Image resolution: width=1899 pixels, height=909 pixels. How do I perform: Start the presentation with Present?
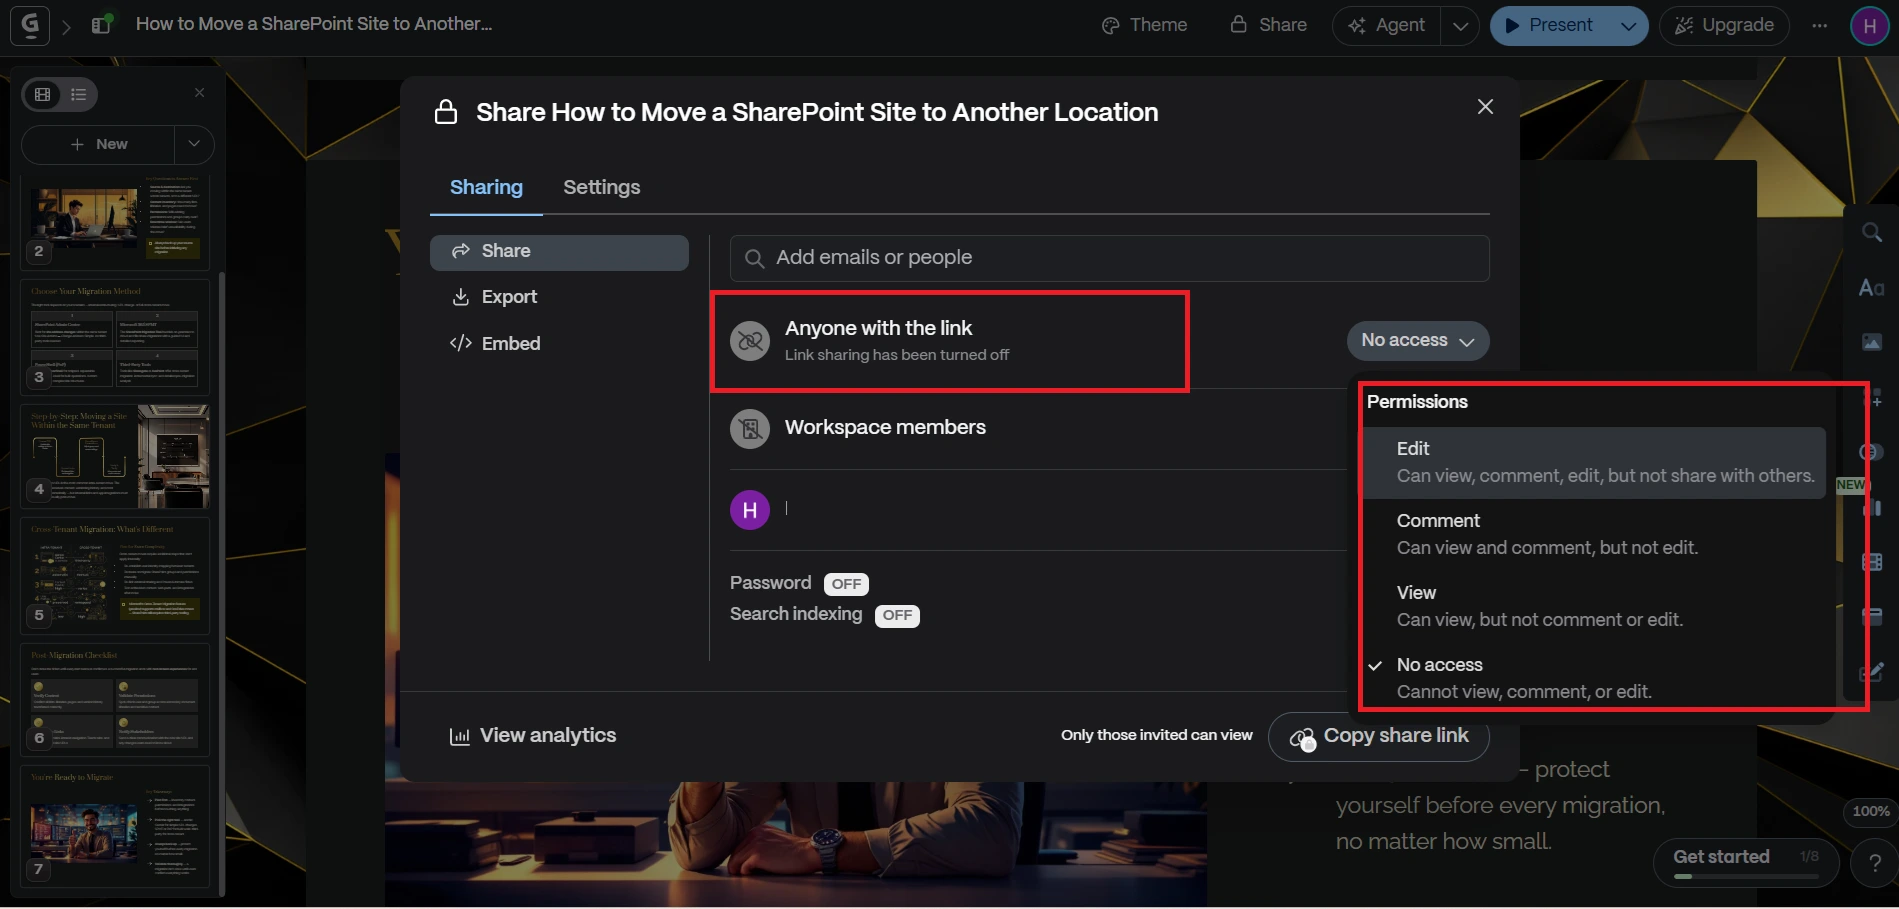click(1549, 26)
